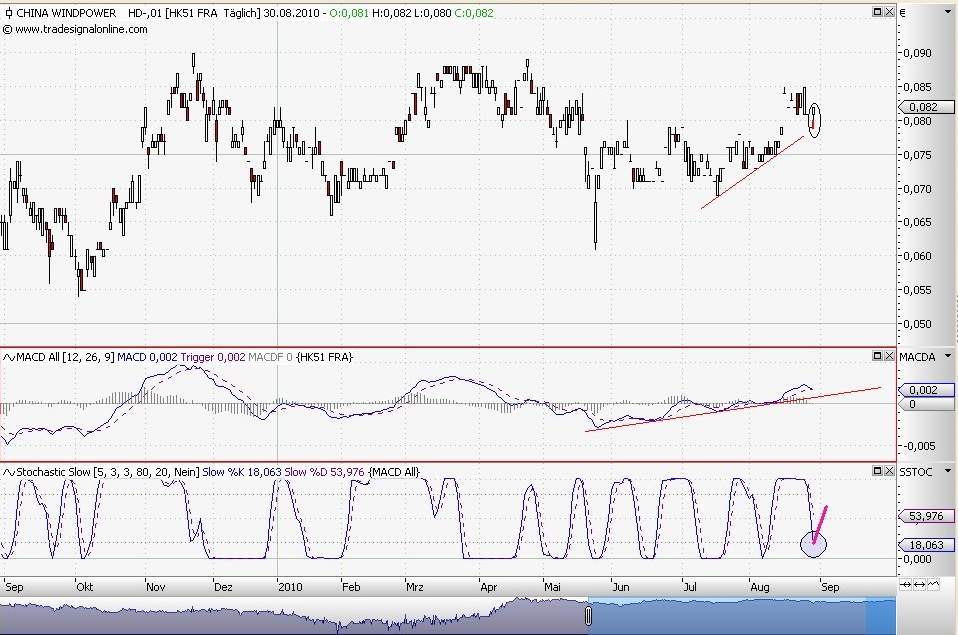Click the Slow %D 53,976 legend text
This screenshot has width=958, height=635.
324,472
